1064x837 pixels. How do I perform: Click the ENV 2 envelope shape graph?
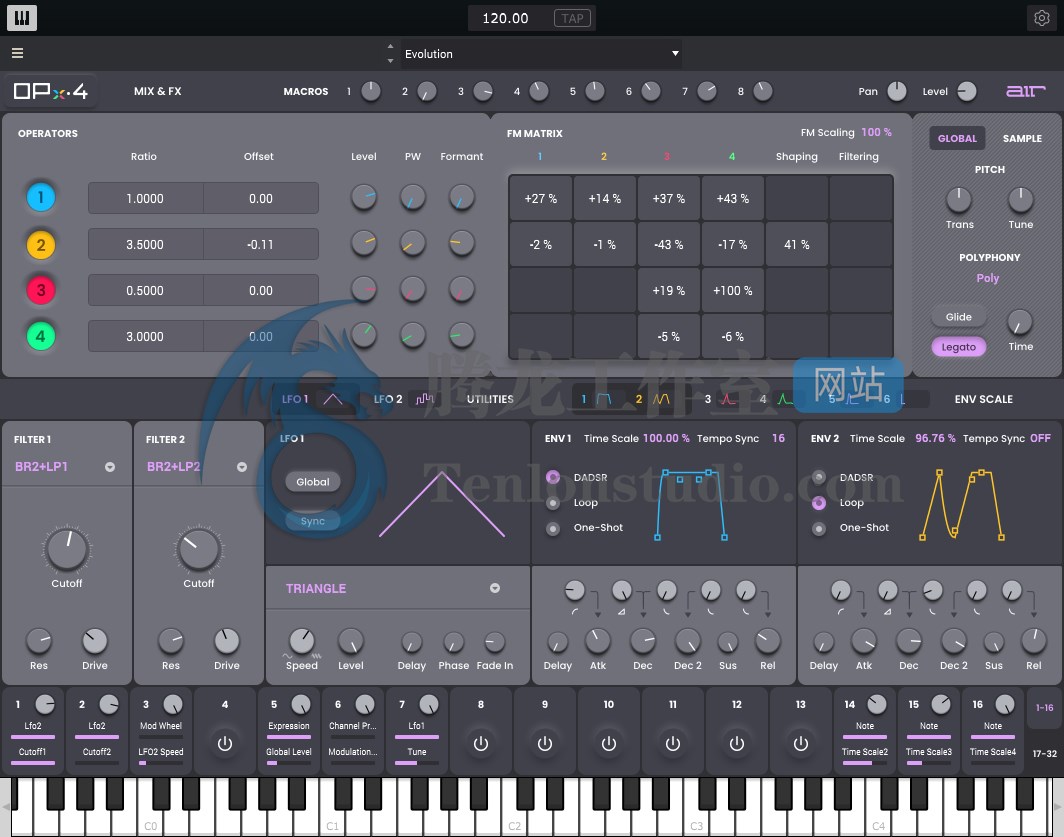[962, 504]
